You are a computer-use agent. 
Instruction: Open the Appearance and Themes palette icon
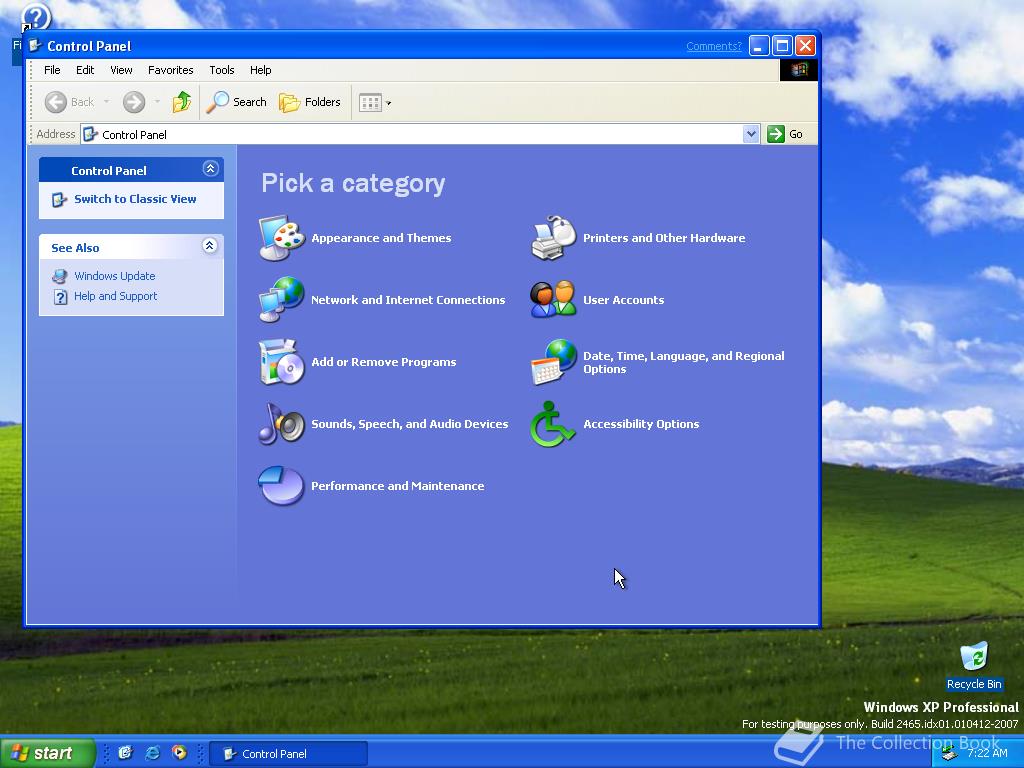click(281, 238)
